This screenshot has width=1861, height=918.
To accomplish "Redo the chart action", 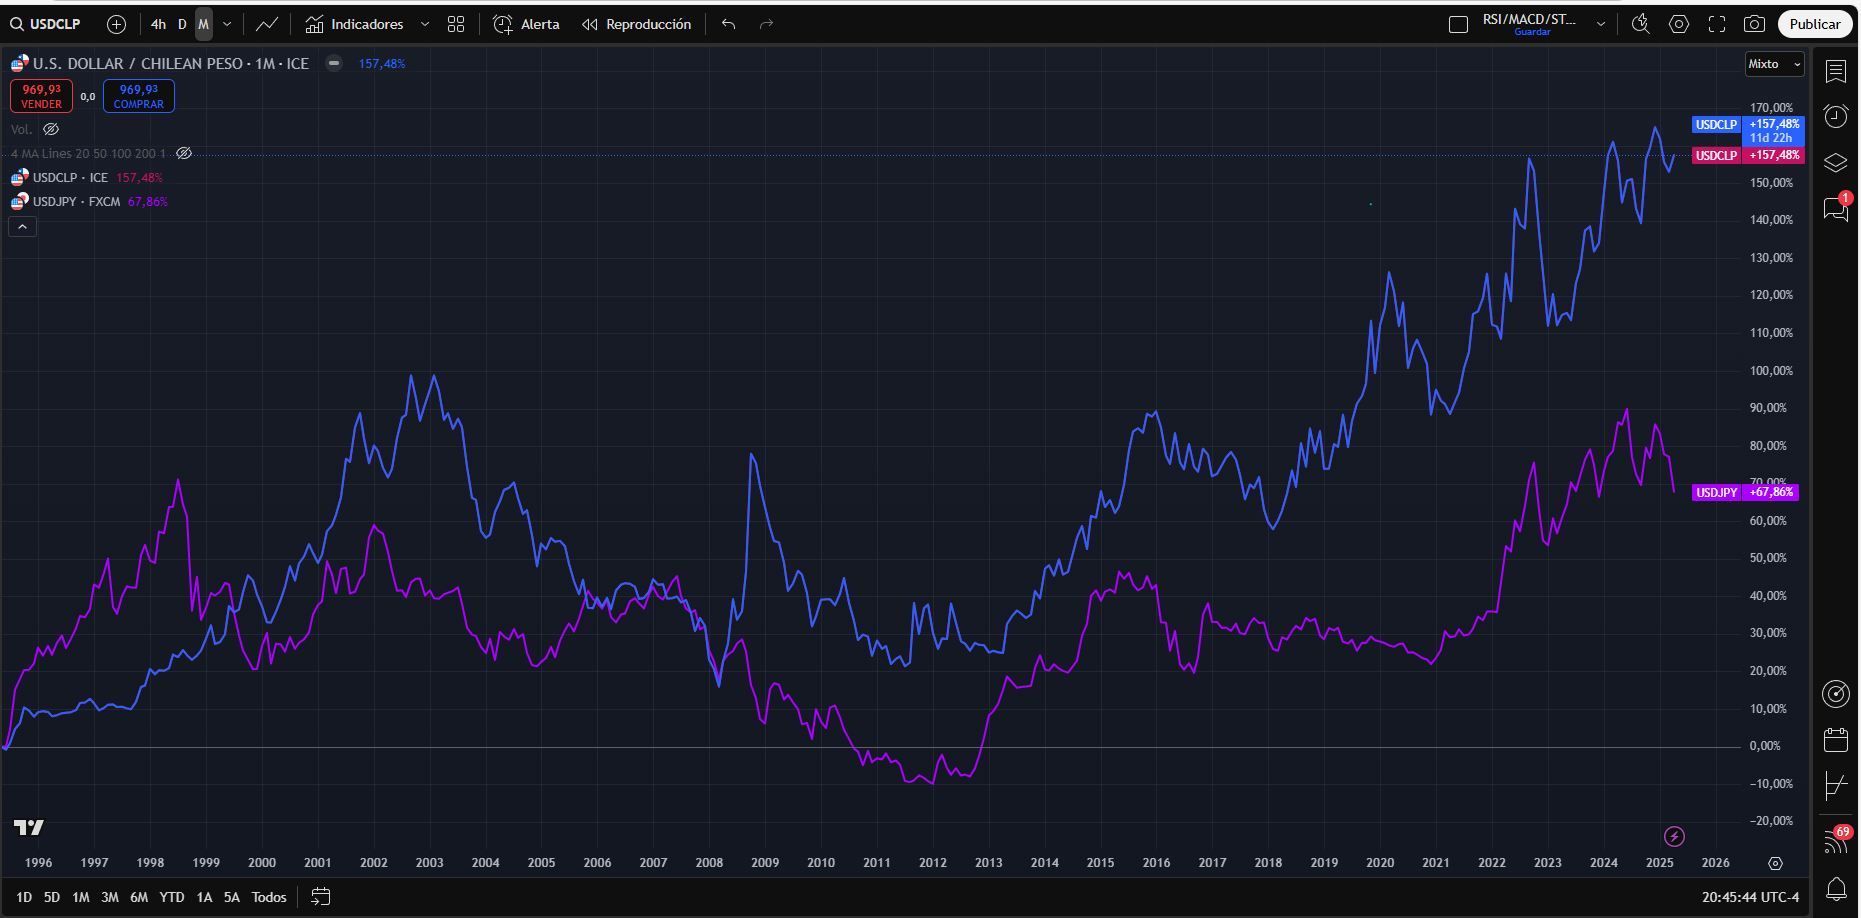I will (767, 24).
